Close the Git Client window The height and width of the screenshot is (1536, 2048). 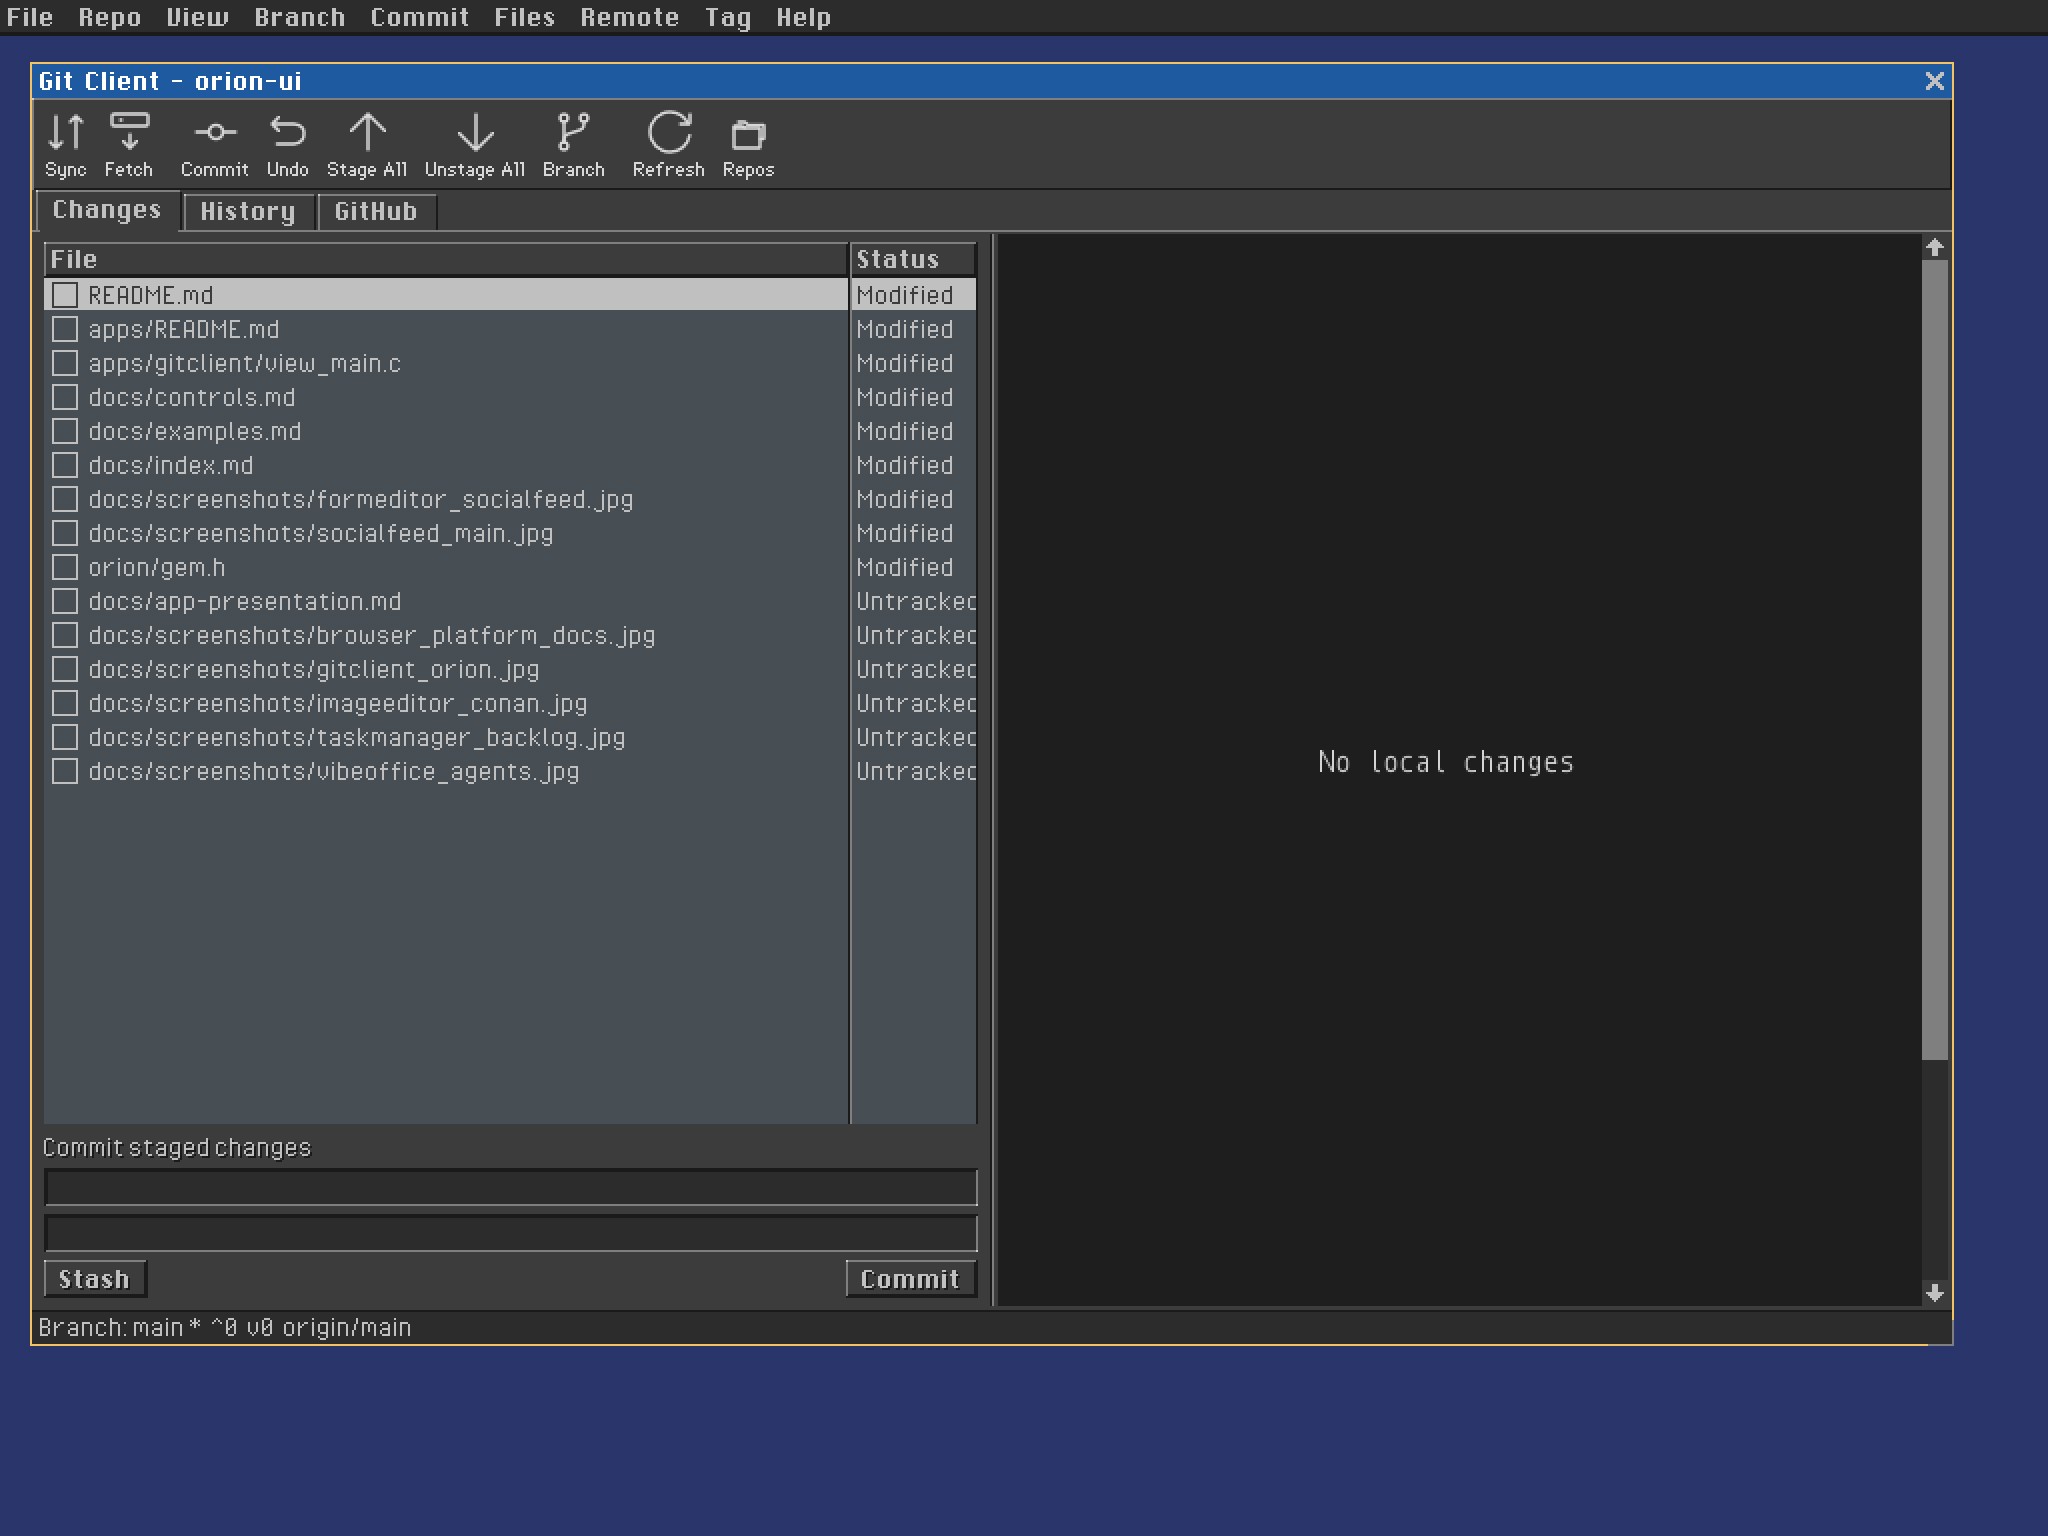pyautogui.click(x=1935, y=81)
